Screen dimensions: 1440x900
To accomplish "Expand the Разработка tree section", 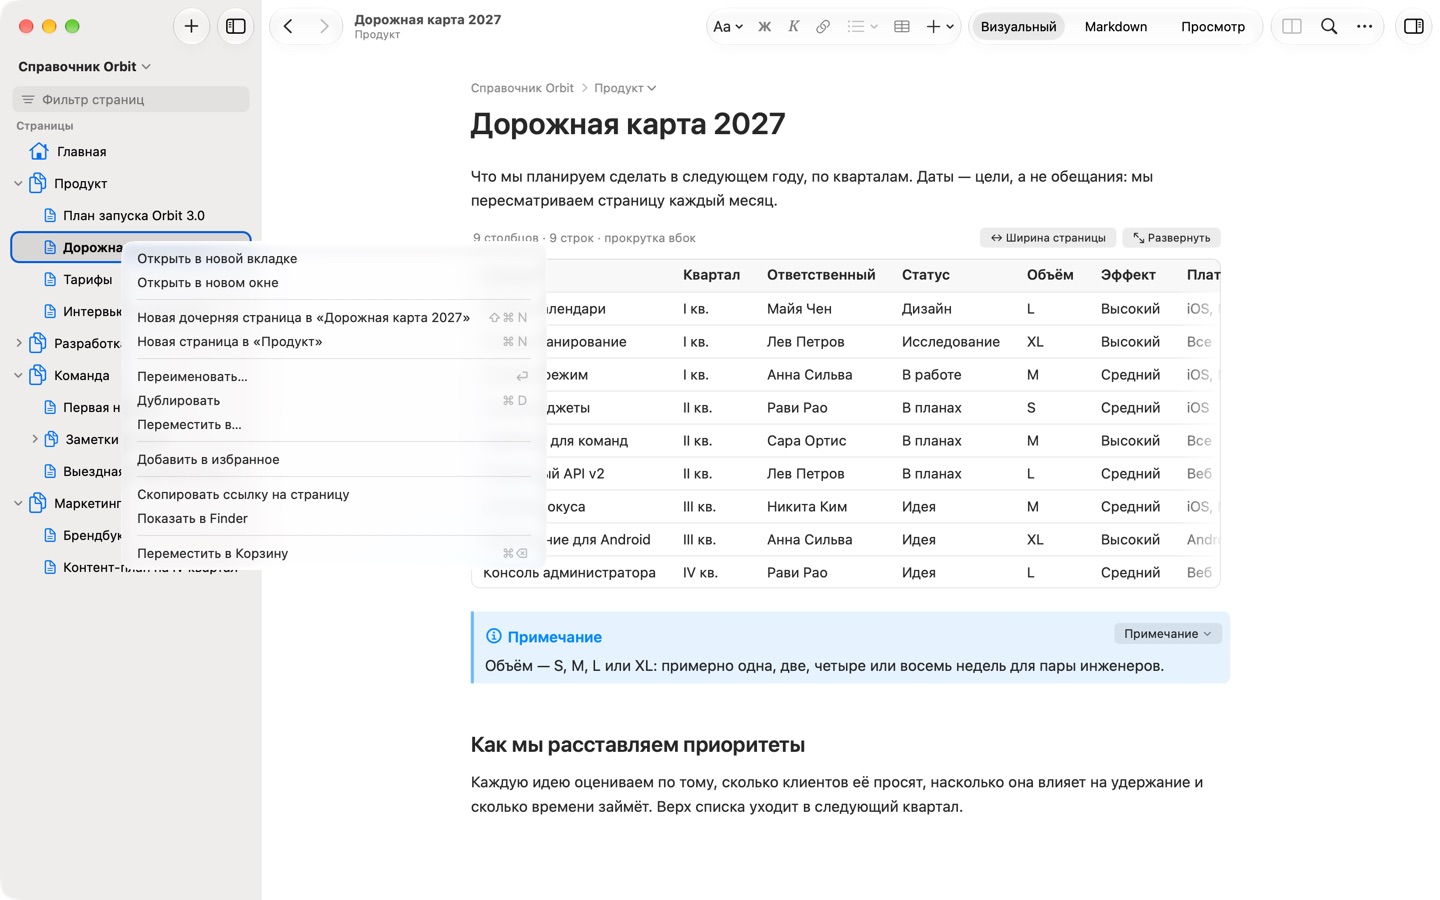I will click(18, 344).
